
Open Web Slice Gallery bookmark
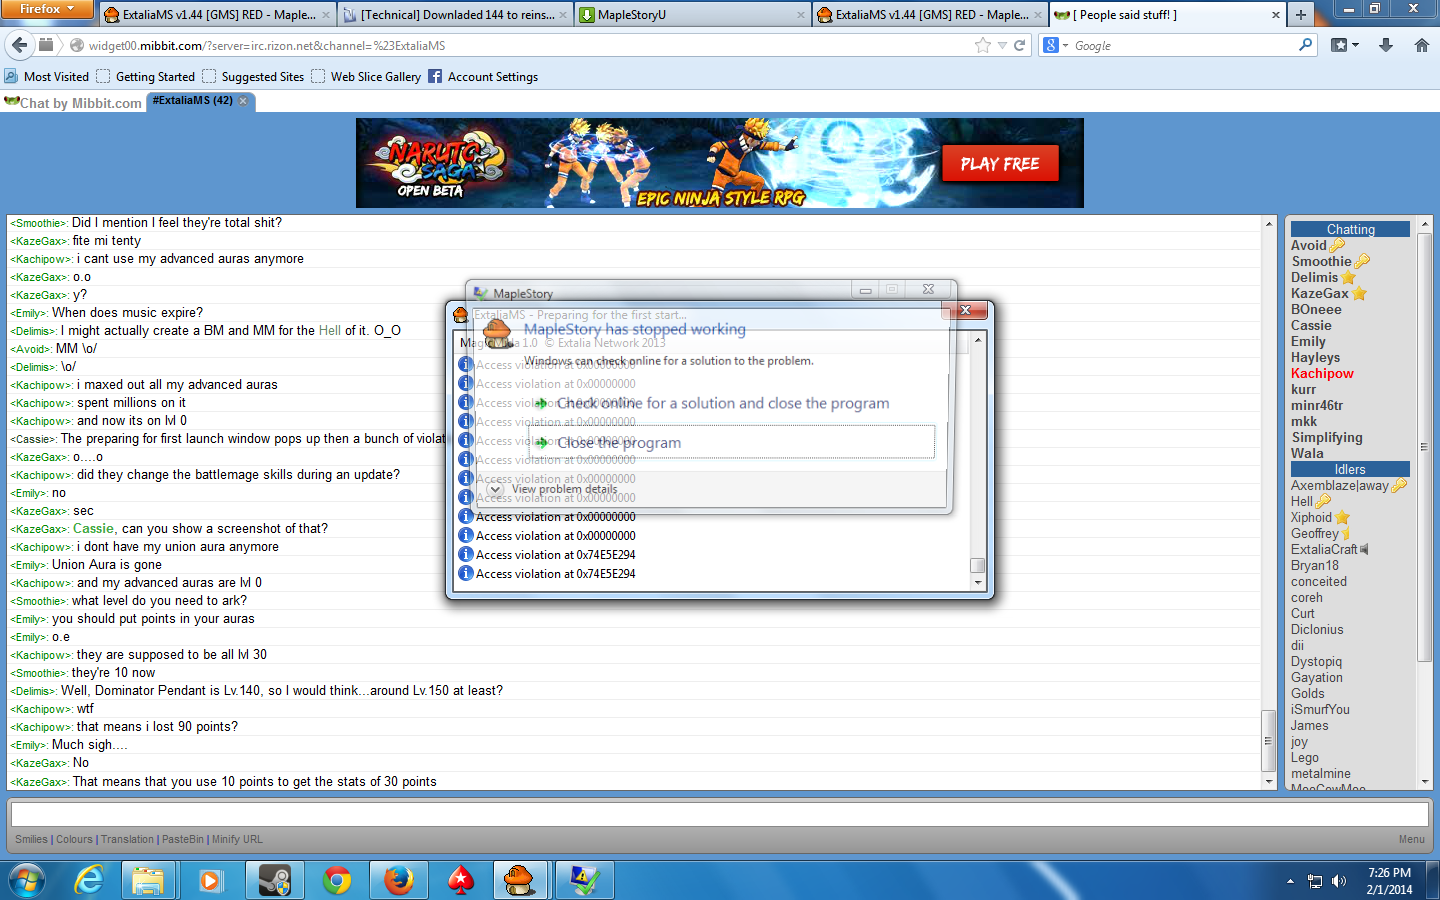point(366,77)
